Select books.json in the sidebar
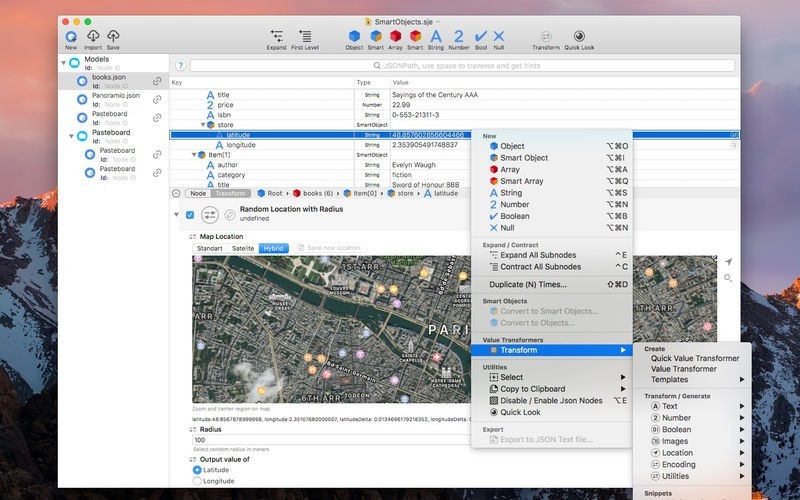 pos(113,81)
